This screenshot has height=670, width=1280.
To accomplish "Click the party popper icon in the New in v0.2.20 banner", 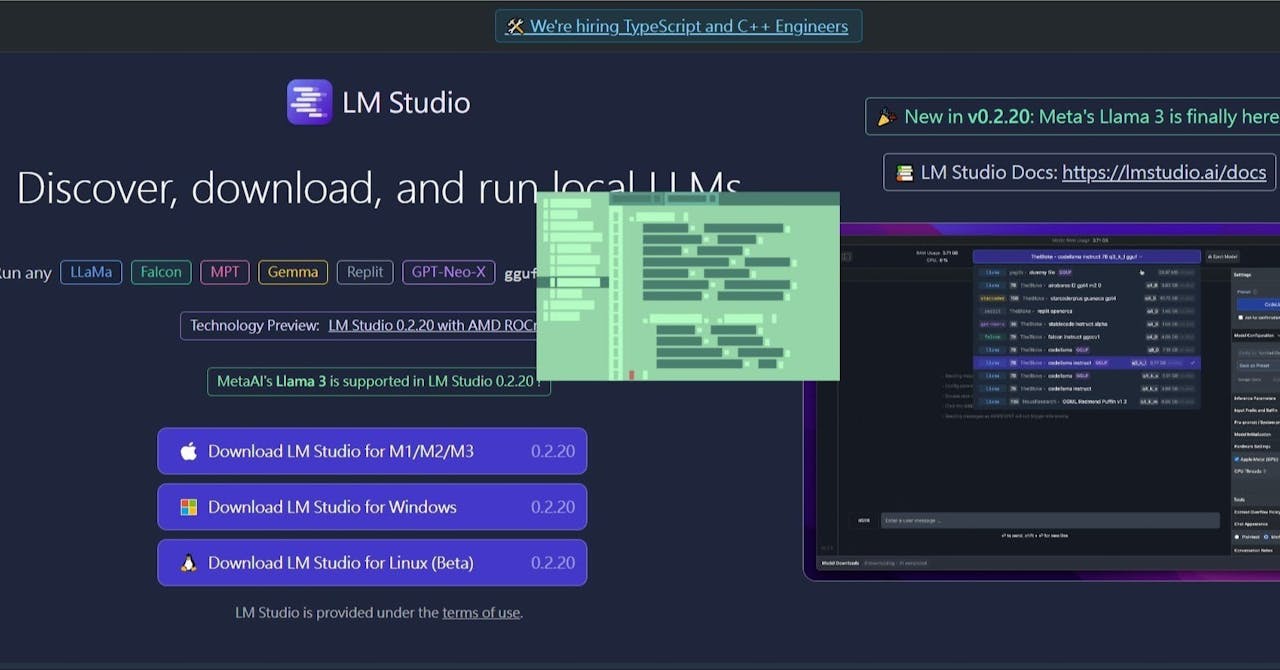I will [886, 117].
